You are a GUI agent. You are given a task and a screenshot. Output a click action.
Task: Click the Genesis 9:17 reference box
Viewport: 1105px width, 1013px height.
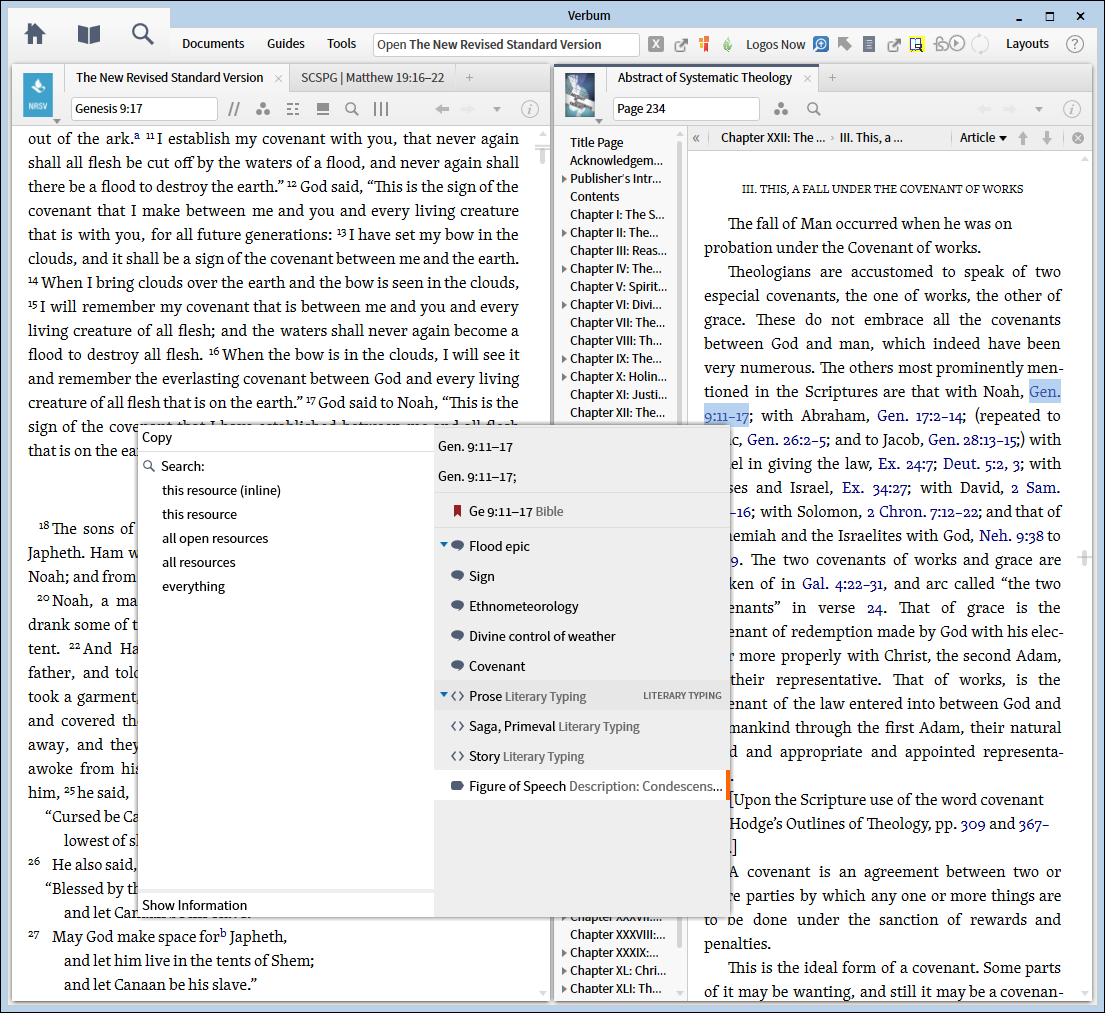(x=144, y=109)
